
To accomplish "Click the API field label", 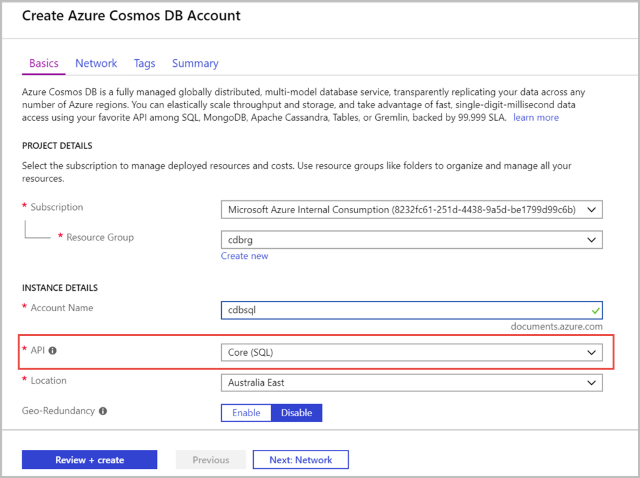I will click(38, 350).
